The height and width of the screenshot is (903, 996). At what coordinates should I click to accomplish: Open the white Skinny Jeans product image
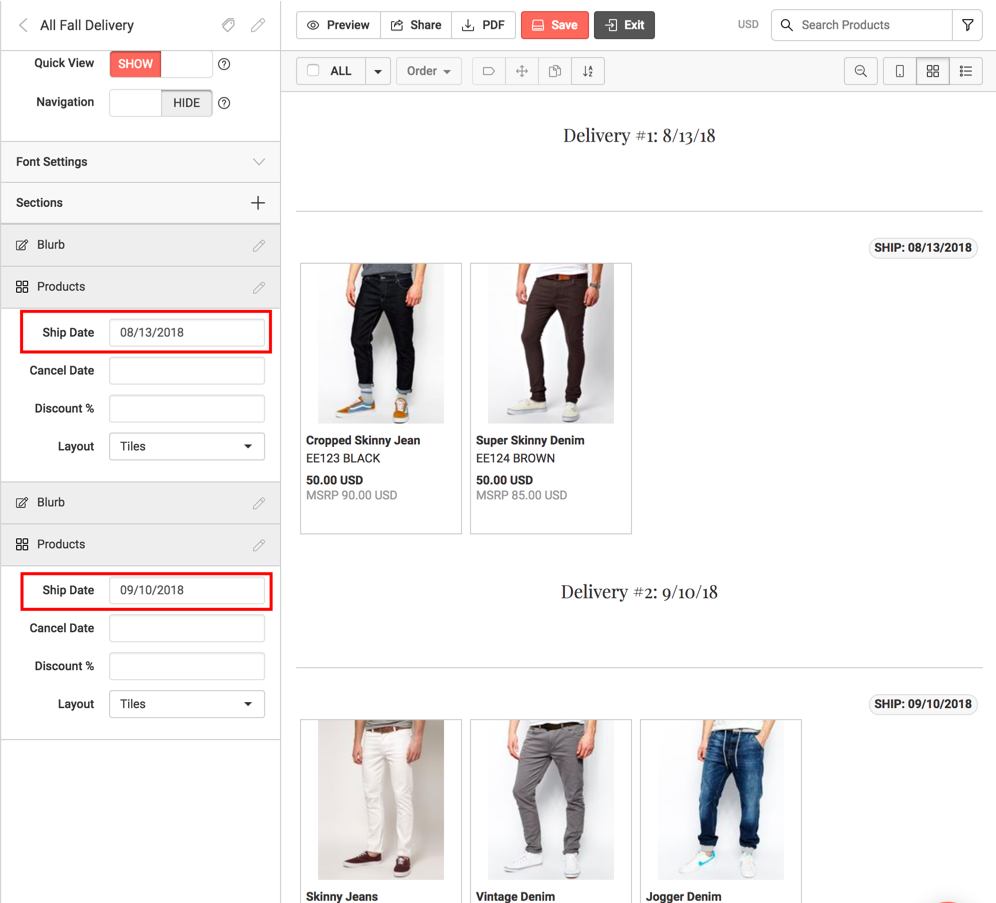coord(381,799)
